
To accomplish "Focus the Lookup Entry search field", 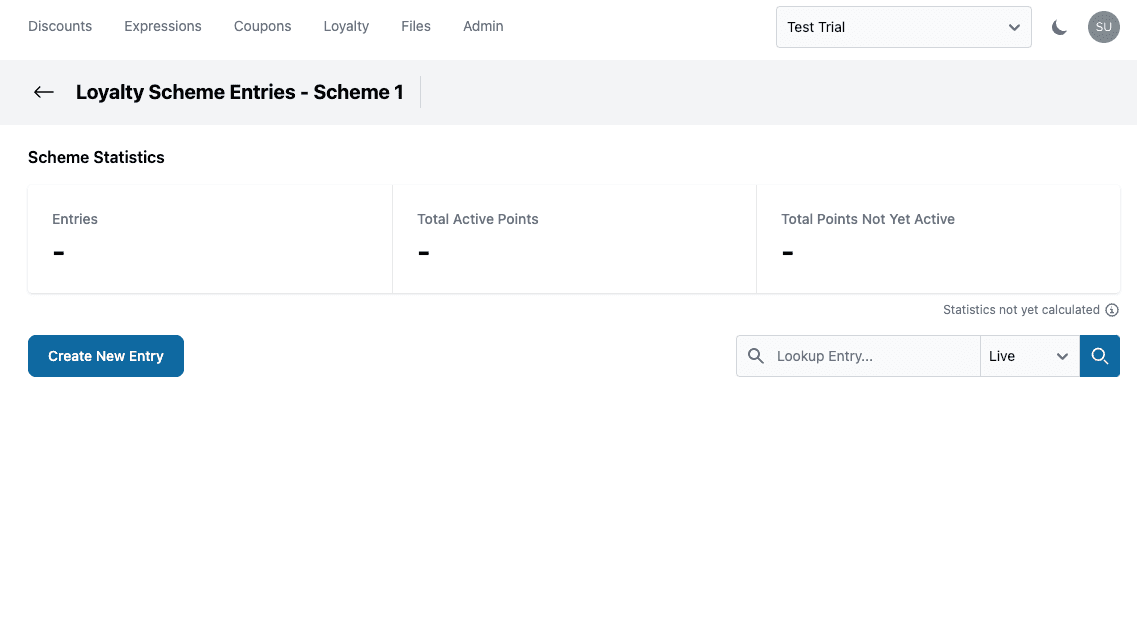I will (870, 356).
